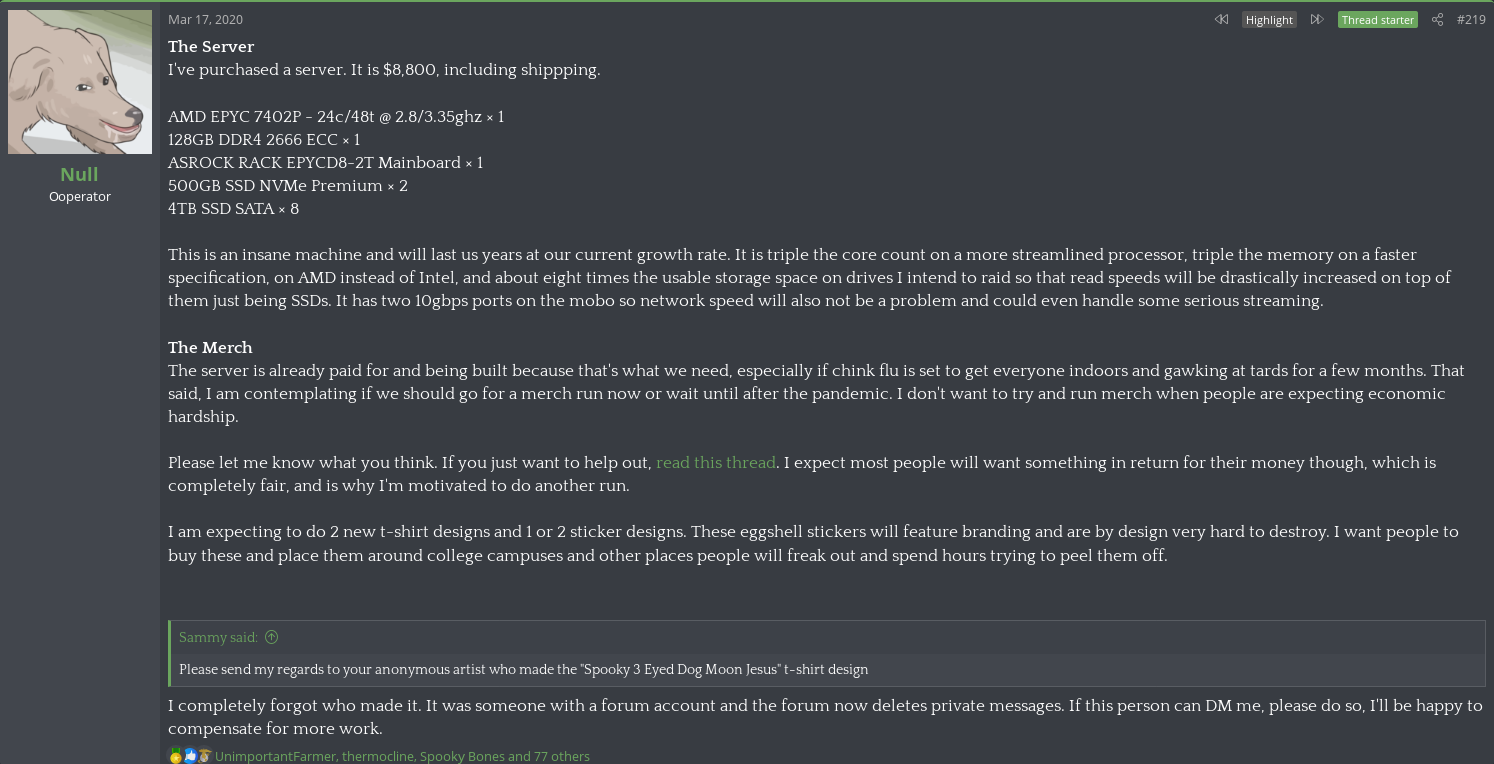
Task: Click the Mar 17, 2020 timestamp
Action: pos(205,19)
